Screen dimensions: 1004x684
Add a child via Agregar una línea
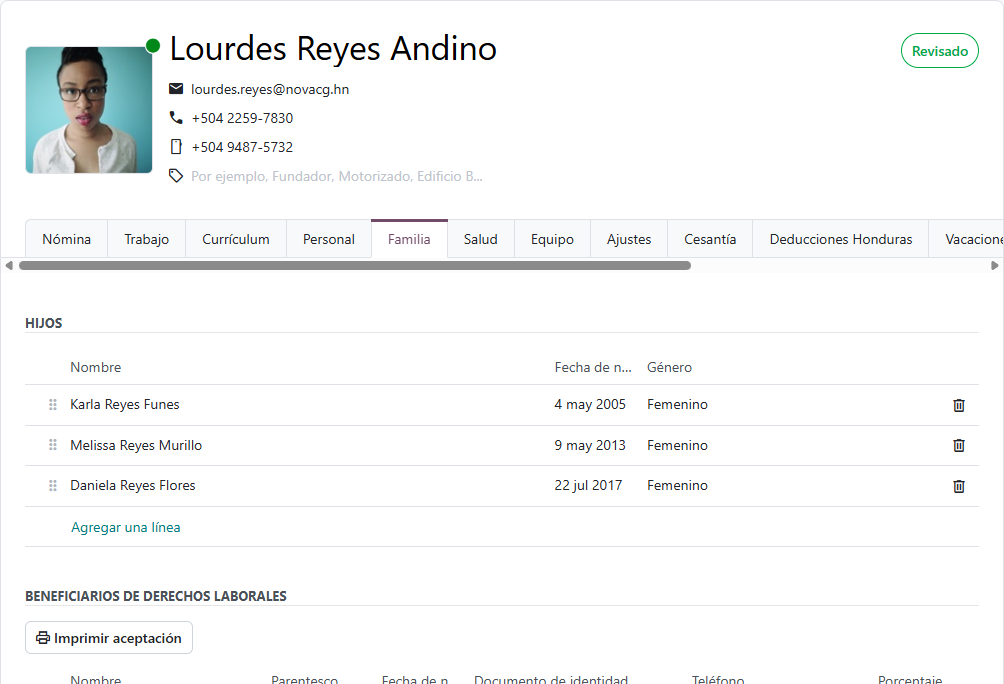click(x=126, y=527)
